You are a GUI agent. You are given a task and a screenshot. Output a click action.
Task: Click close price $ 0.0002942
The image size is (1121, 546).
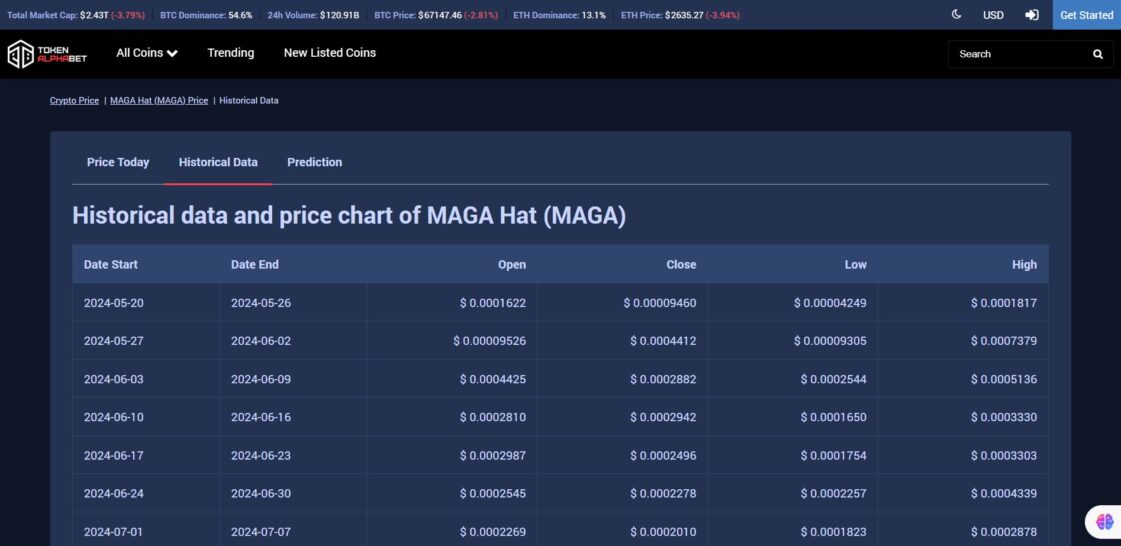tap(663, 417)
